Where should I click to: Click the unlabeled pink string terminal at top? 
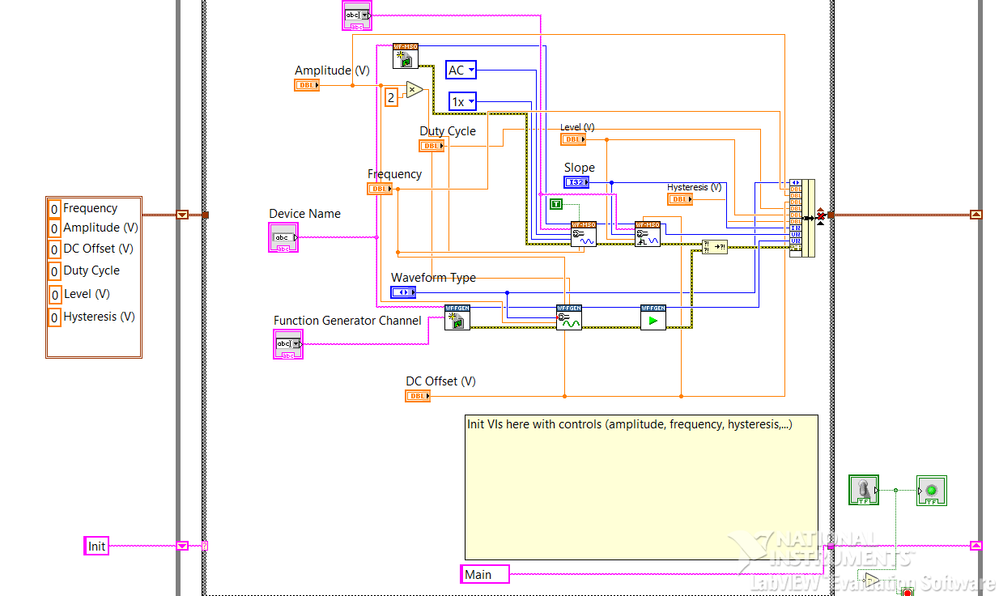(357, 15)
